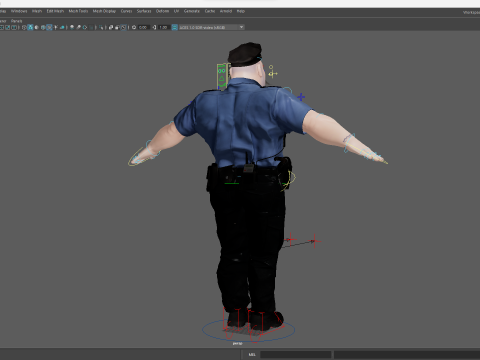
Task: Open the Deform menu
Action: 162,11
